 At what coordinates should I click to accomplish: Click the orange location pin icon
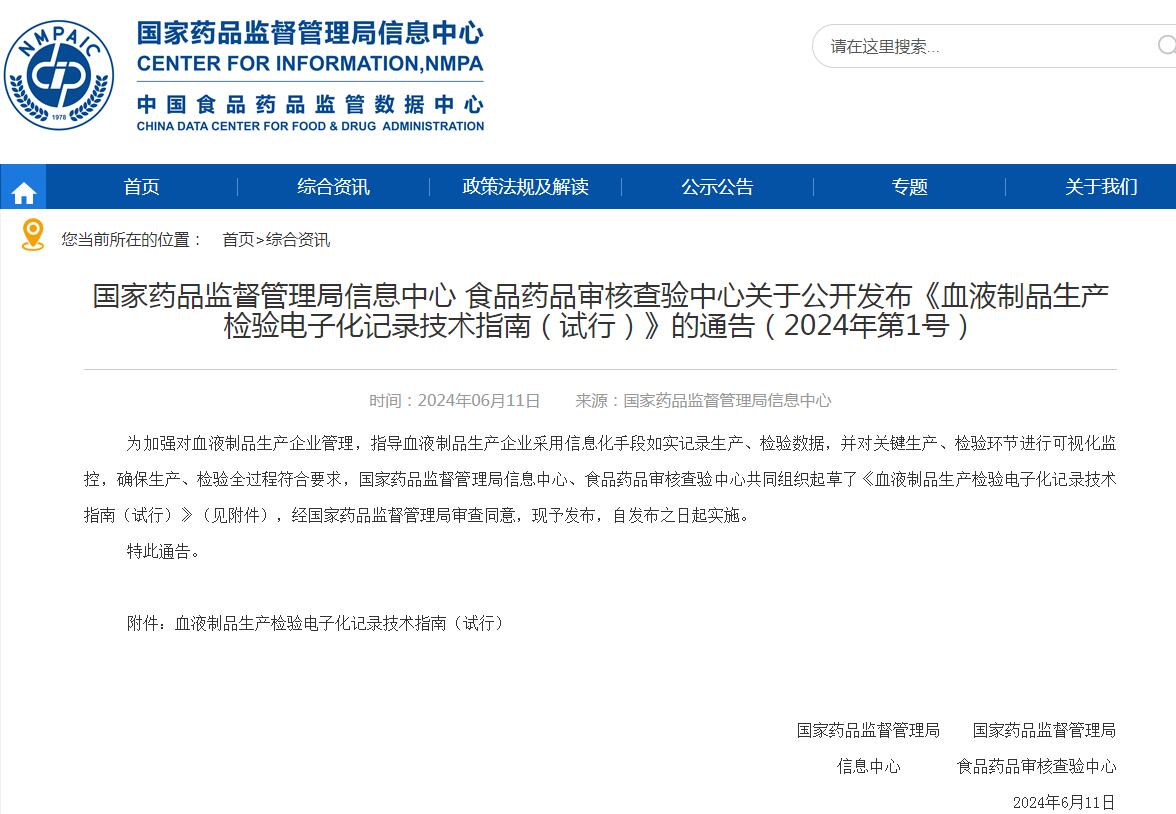click(33, 236)
